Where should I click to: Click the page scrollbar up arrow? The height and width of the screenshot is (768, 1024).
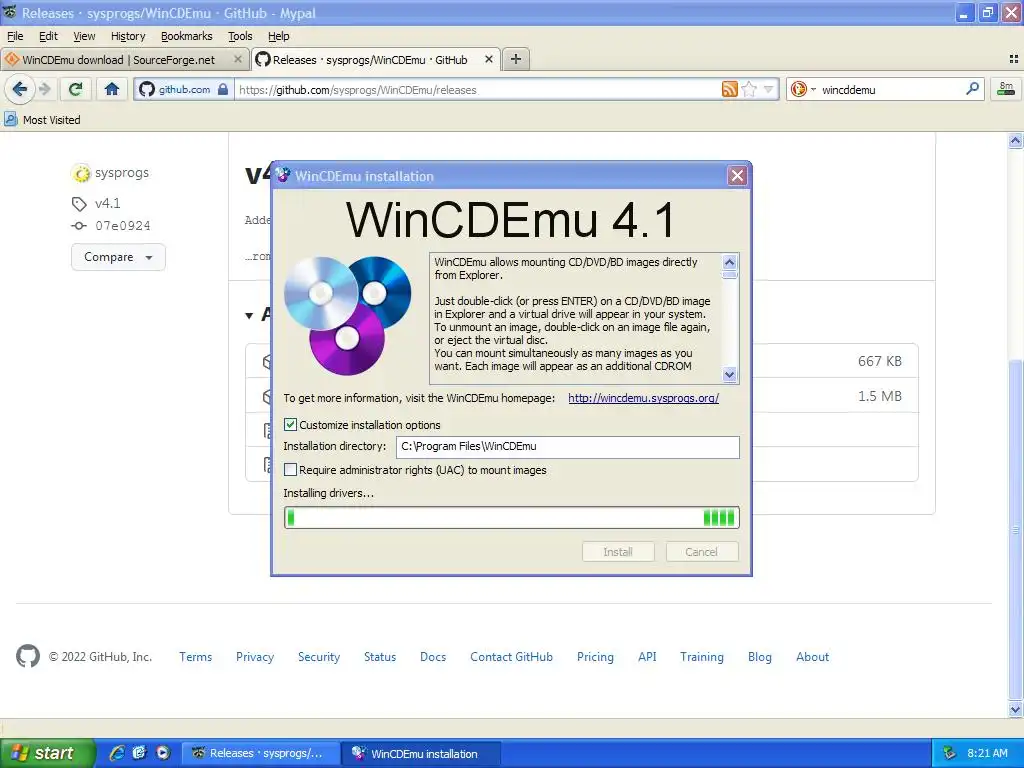[x=1015, y=140]
